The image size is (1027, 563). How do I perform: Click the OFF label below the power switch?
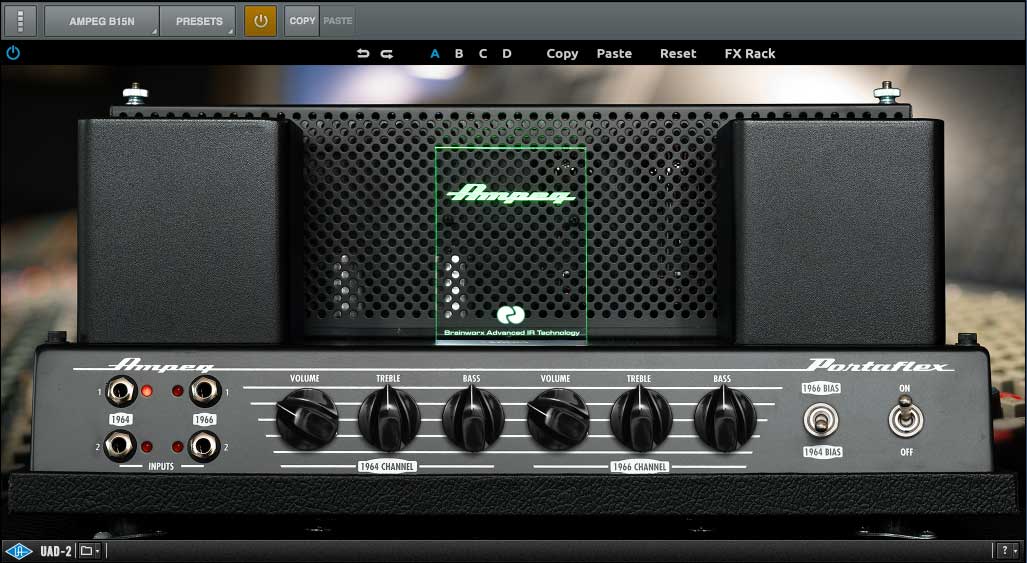point(906,452)
